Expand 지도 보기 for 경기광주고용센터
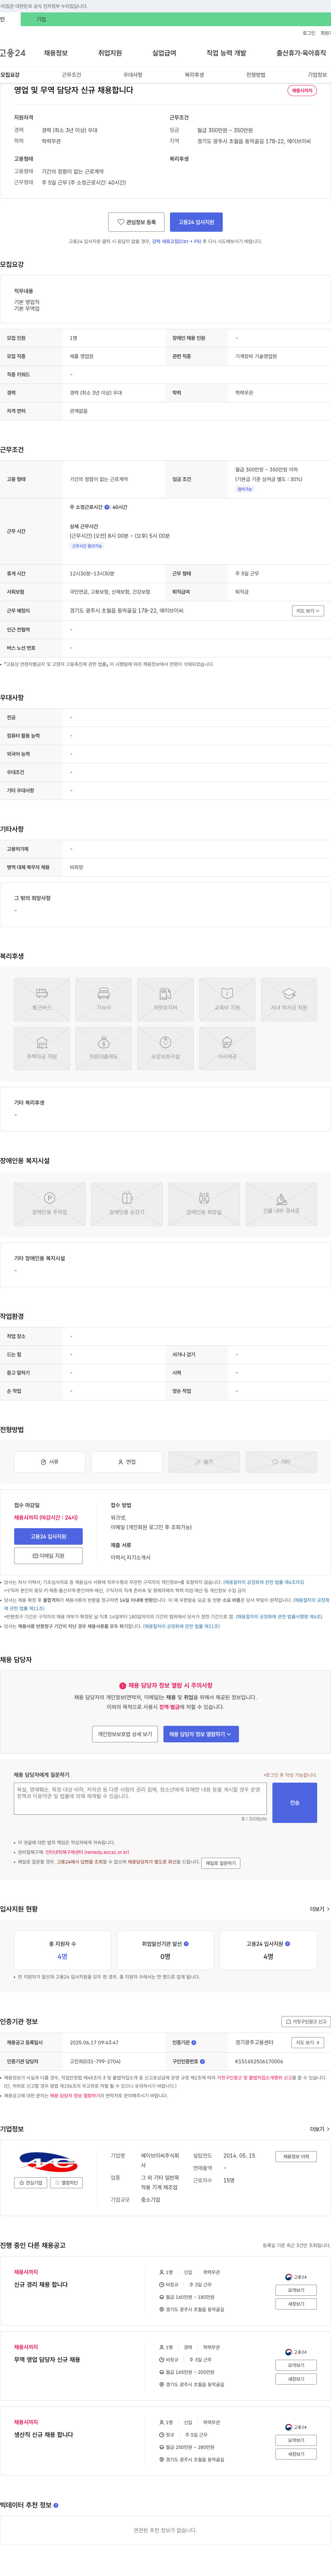331x2576 pixels. point(308,2043)
